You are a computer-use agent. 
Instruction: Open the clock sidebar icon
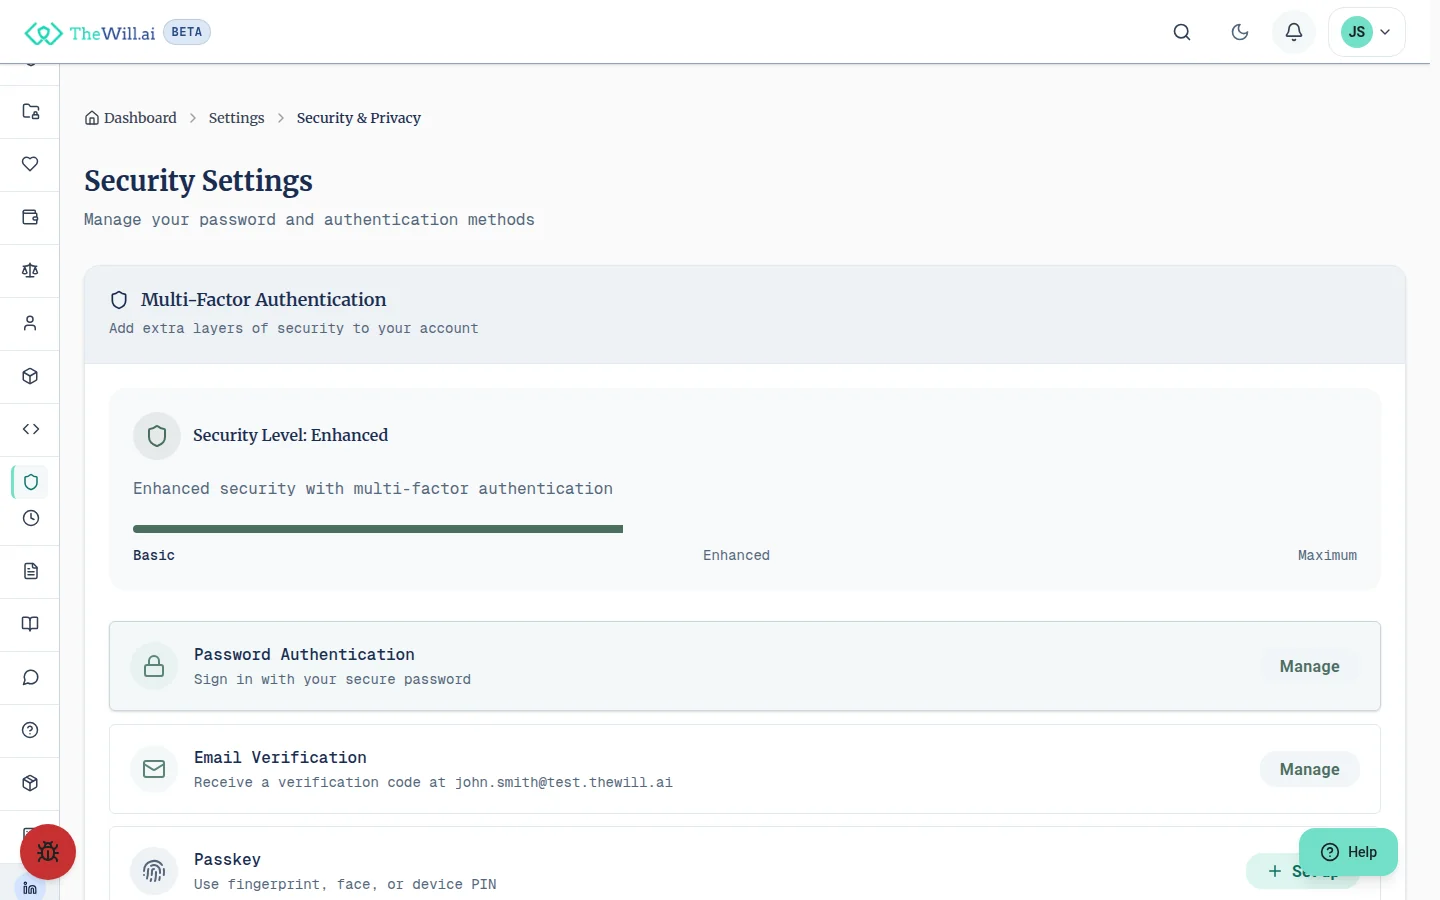(30, 518)
